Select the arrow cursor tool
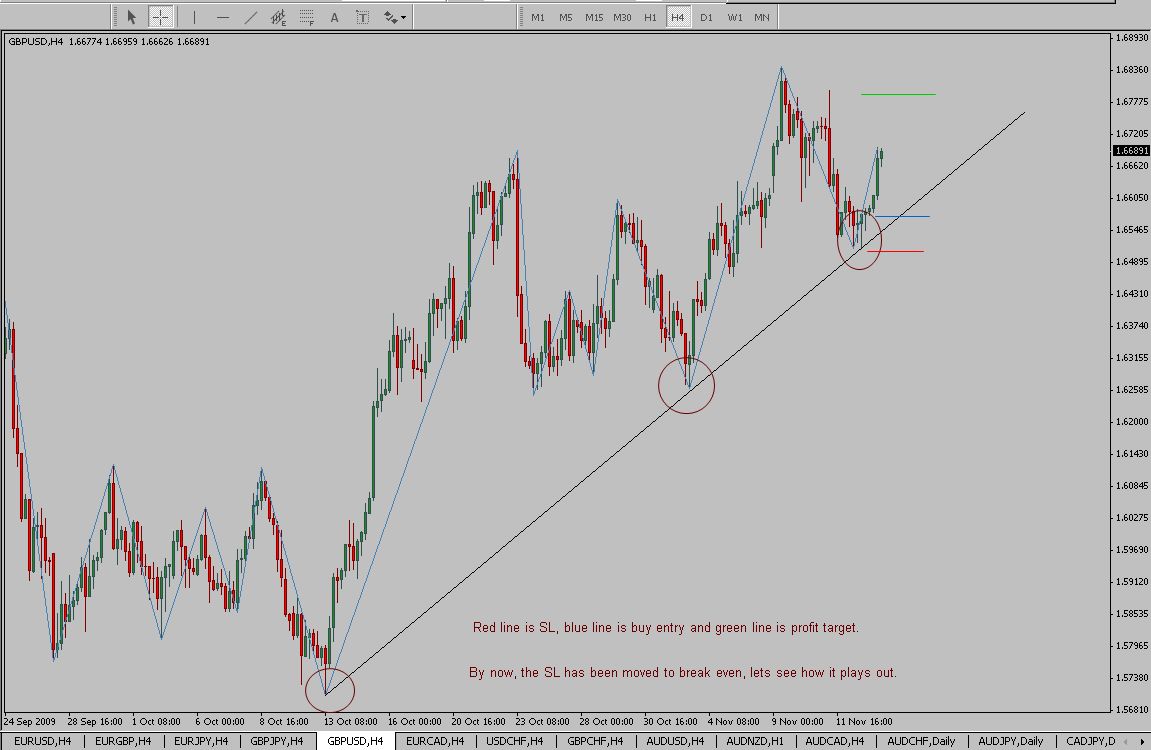Screen dimensions: 1151x750 [x=131, y=17]
